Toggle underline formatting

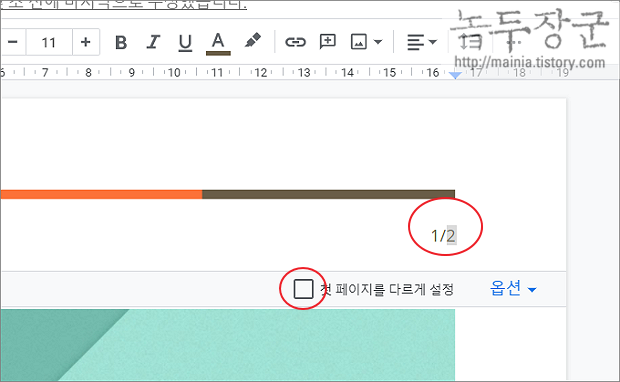[185, 42]
